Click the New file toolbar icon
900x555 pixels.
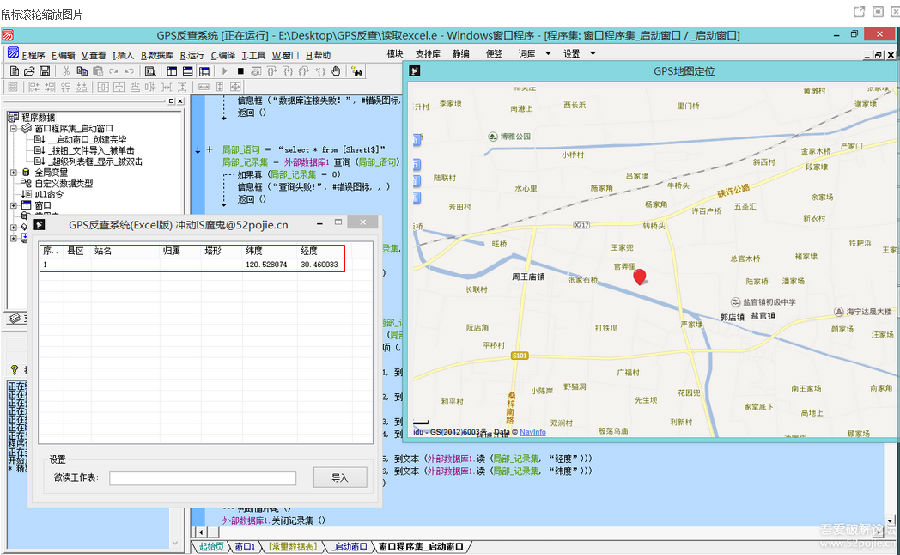point(13,72)
